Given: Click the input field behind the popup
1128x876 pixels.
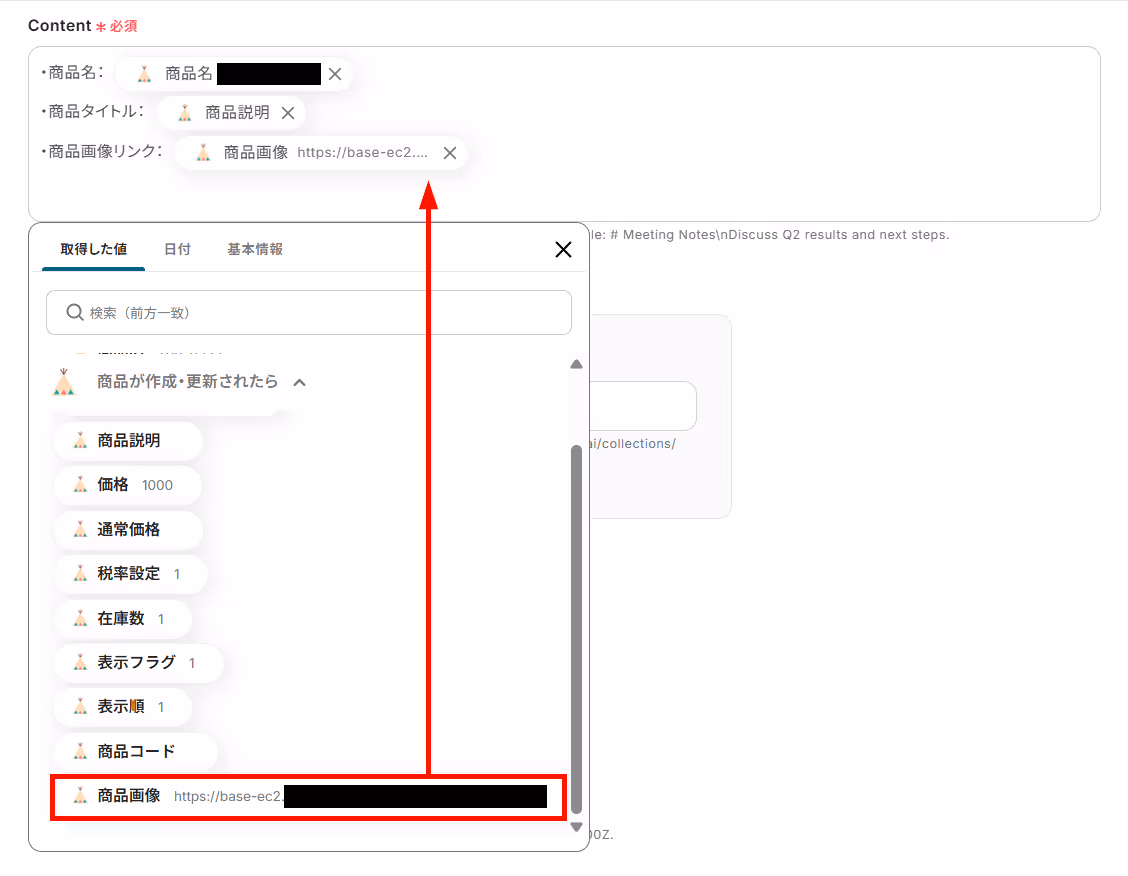Looking at the screenshot, I should [642, 406].
